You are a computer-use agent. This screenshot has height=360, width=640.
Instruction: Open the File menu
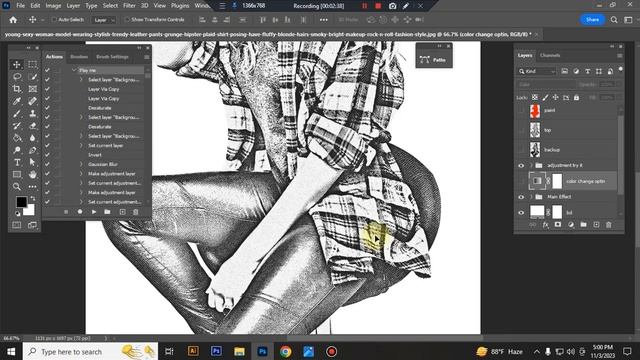point(20,6)
